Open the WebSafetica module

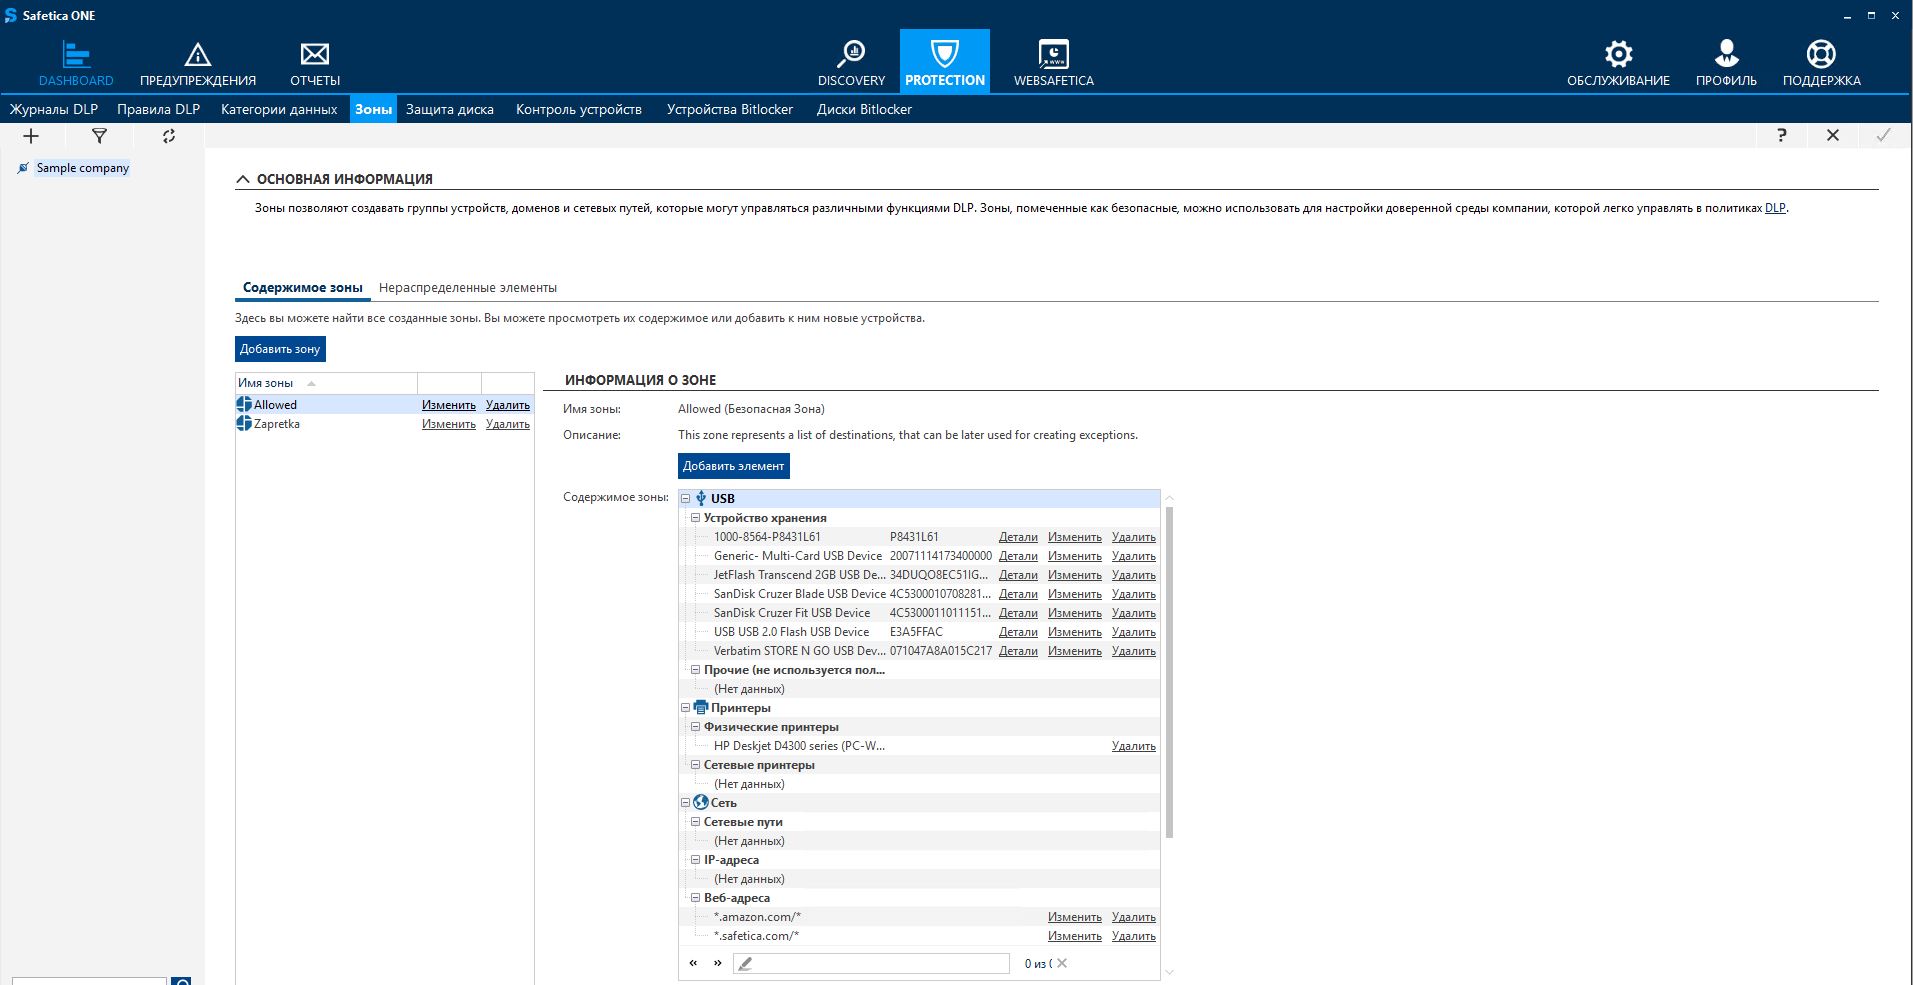(x=1053, y=55)
